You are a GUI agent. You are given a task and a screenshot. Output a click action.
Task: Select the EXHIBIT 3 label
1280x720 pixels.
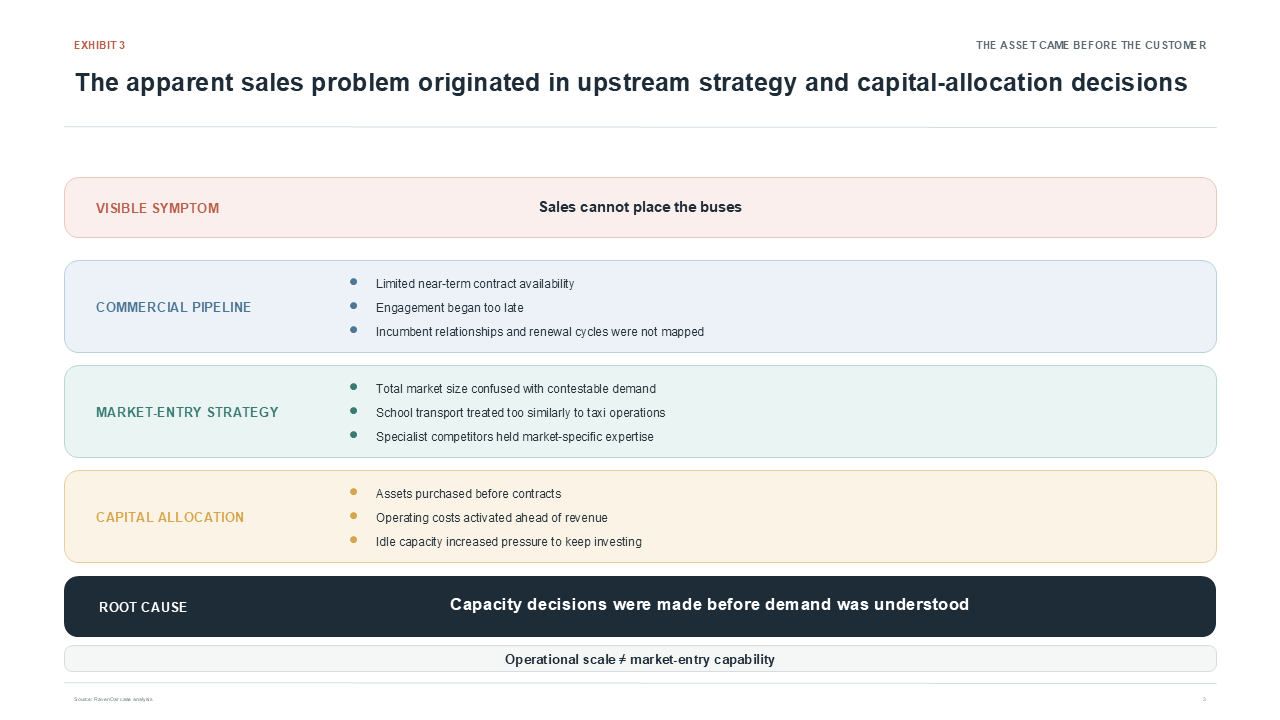point(100,46)
